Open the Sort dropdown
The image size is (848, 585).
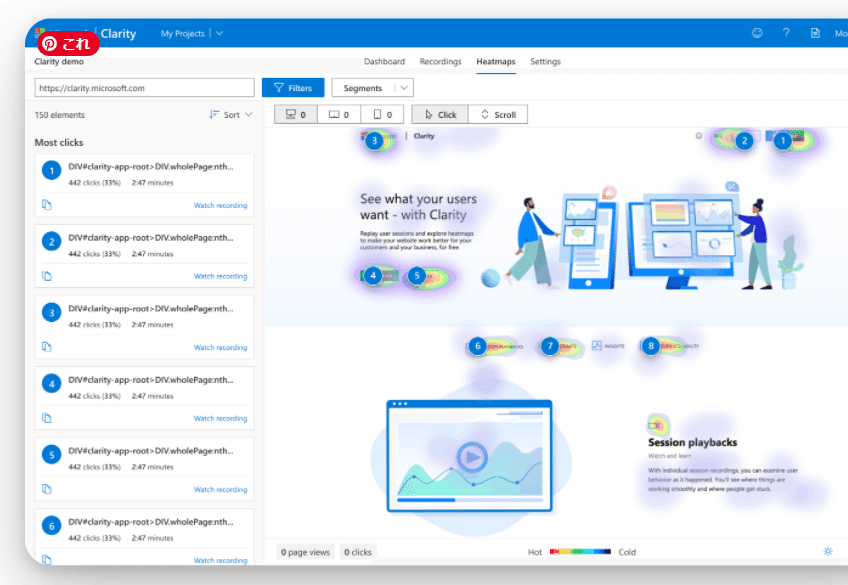click(231, 115)
